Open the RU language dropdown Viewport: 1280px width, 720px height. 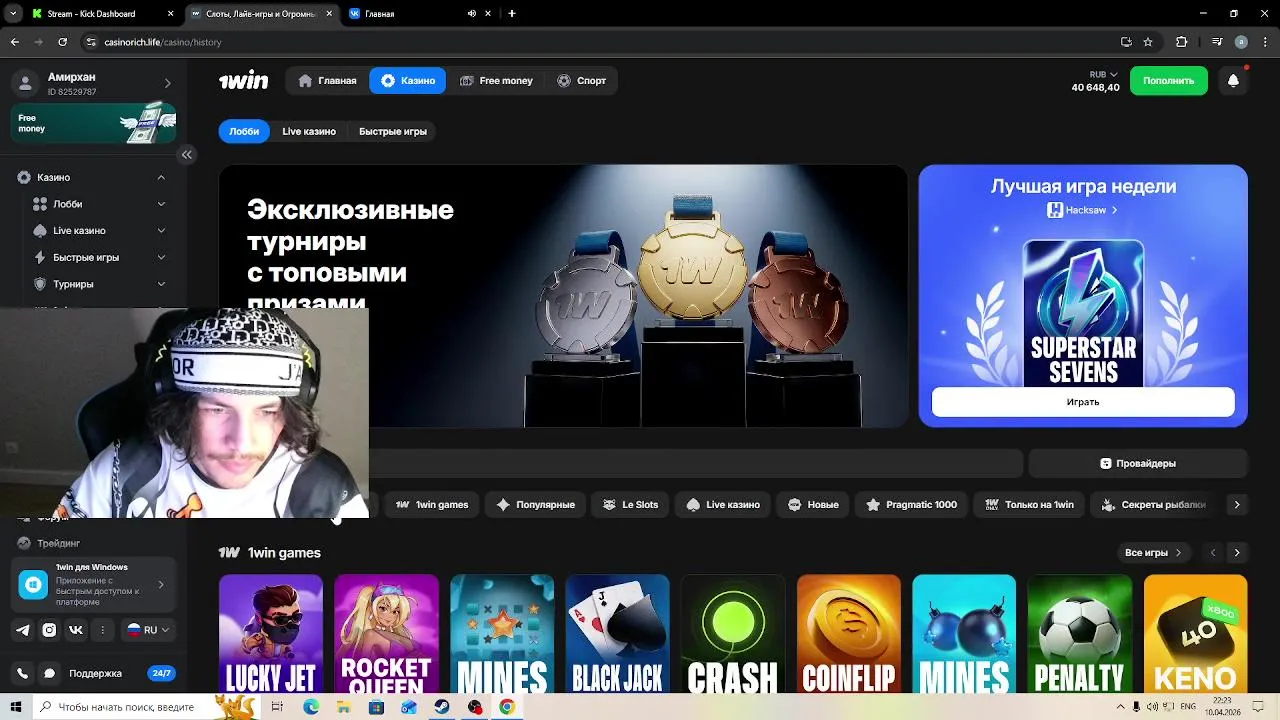click(148, 630)
